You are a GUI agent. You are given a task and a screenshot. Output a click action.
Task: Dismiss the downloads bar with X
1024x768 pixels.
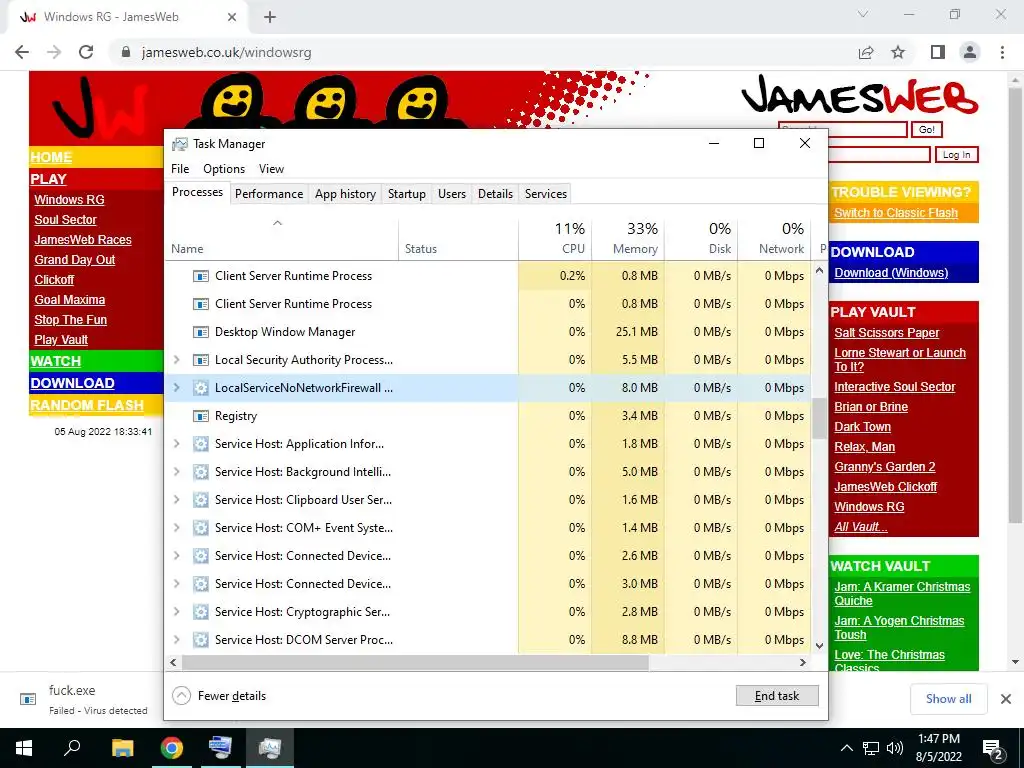[1006, 699]
